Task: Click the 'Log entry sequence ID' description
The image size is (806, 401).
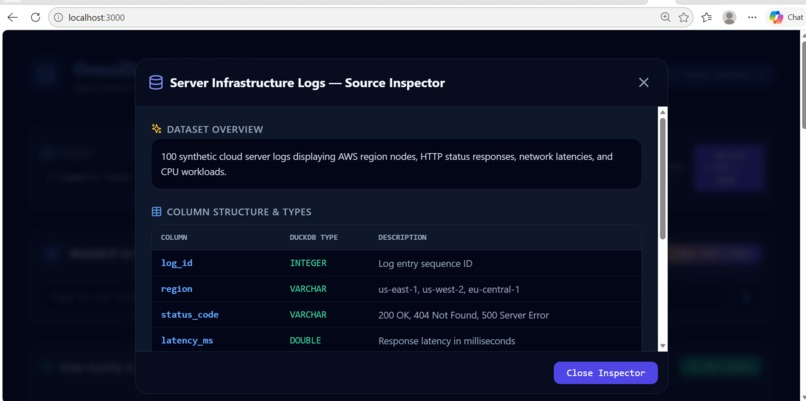Action: pos(425,264)
